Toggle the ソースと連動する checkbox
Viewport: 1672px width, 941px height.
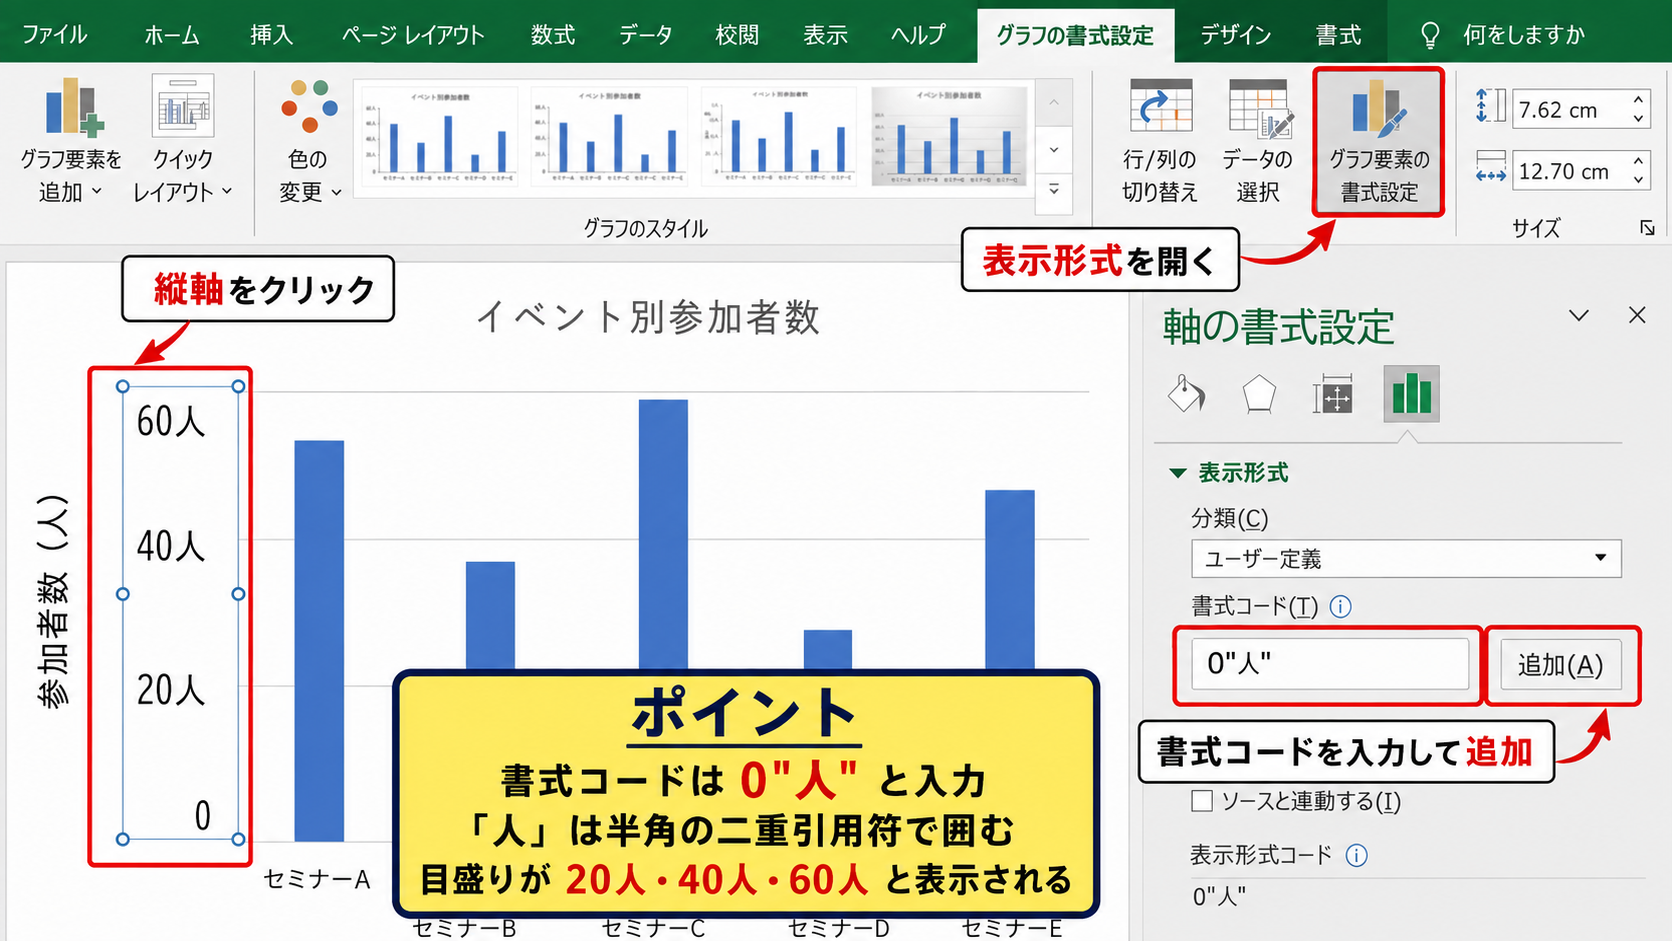point(1202,801)
